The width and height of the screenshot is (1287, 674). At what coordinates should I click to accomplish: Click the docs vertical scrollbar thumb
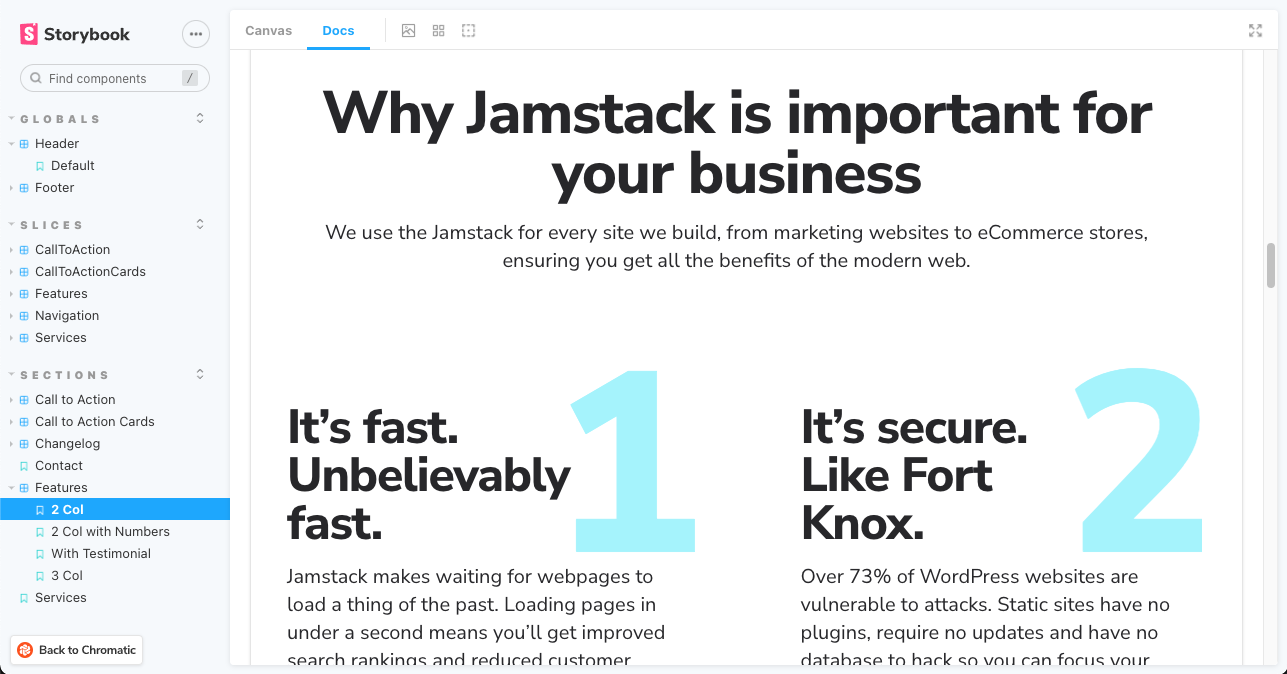tap(1271, 264)
